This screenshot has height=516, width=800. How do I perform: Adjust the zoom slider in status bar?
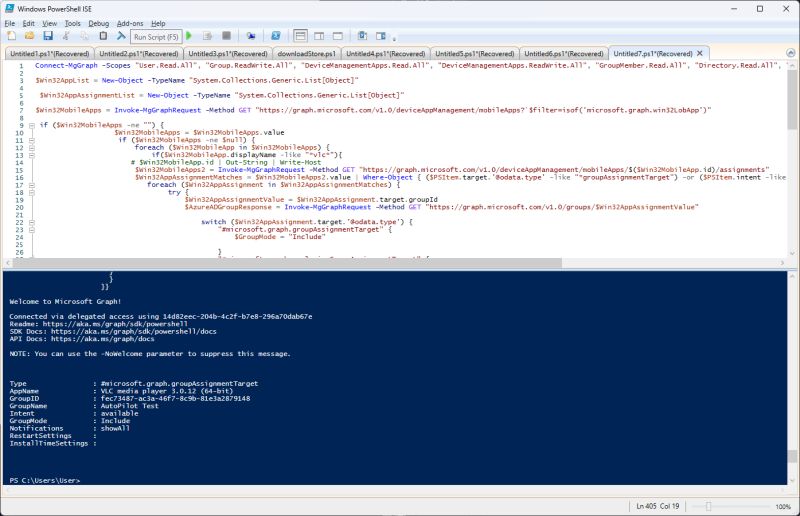708,506
